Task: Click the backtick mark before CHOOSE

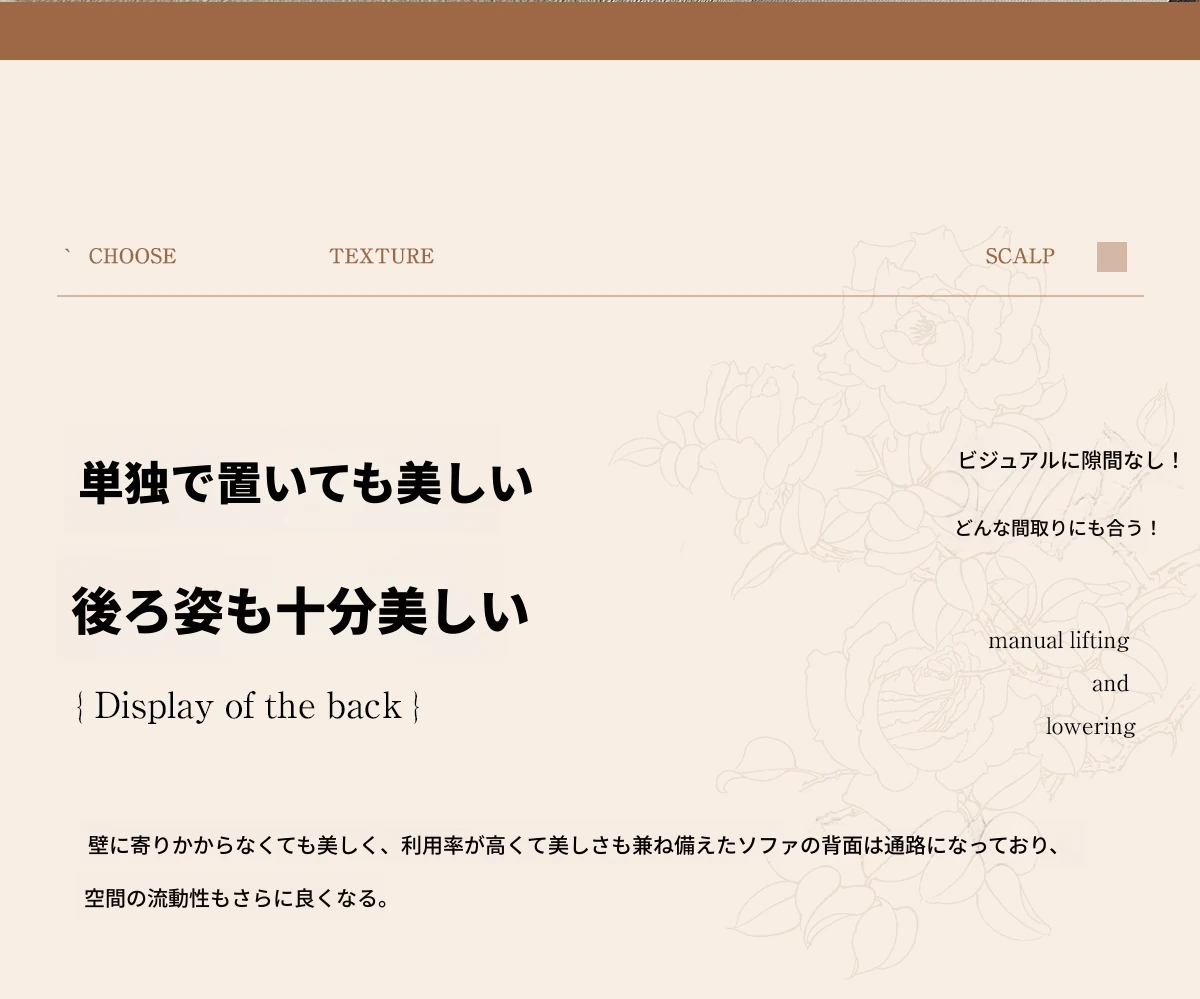Action: point(68,252)
